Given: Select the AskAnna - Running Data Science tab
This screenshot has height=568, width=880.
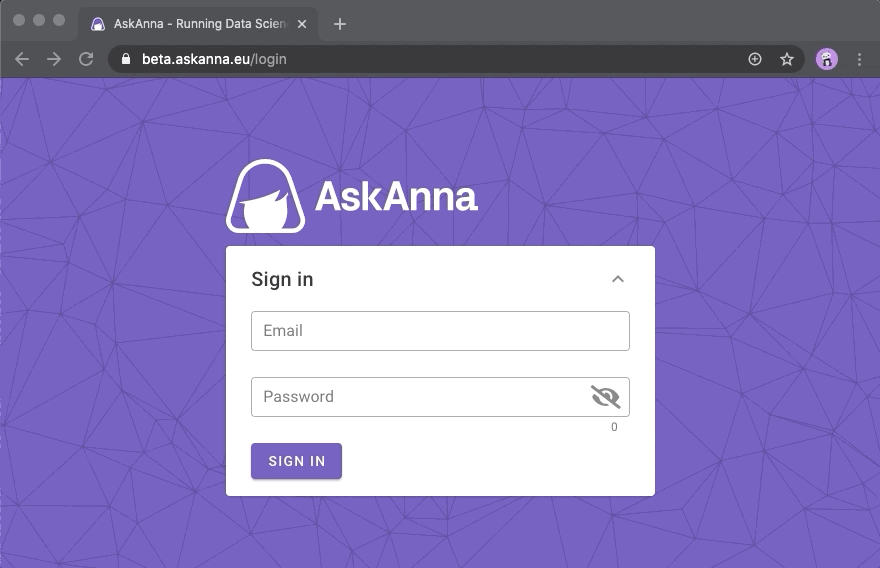Looking at the screenshot, I should pyautogui.click(x=198, y=24).
